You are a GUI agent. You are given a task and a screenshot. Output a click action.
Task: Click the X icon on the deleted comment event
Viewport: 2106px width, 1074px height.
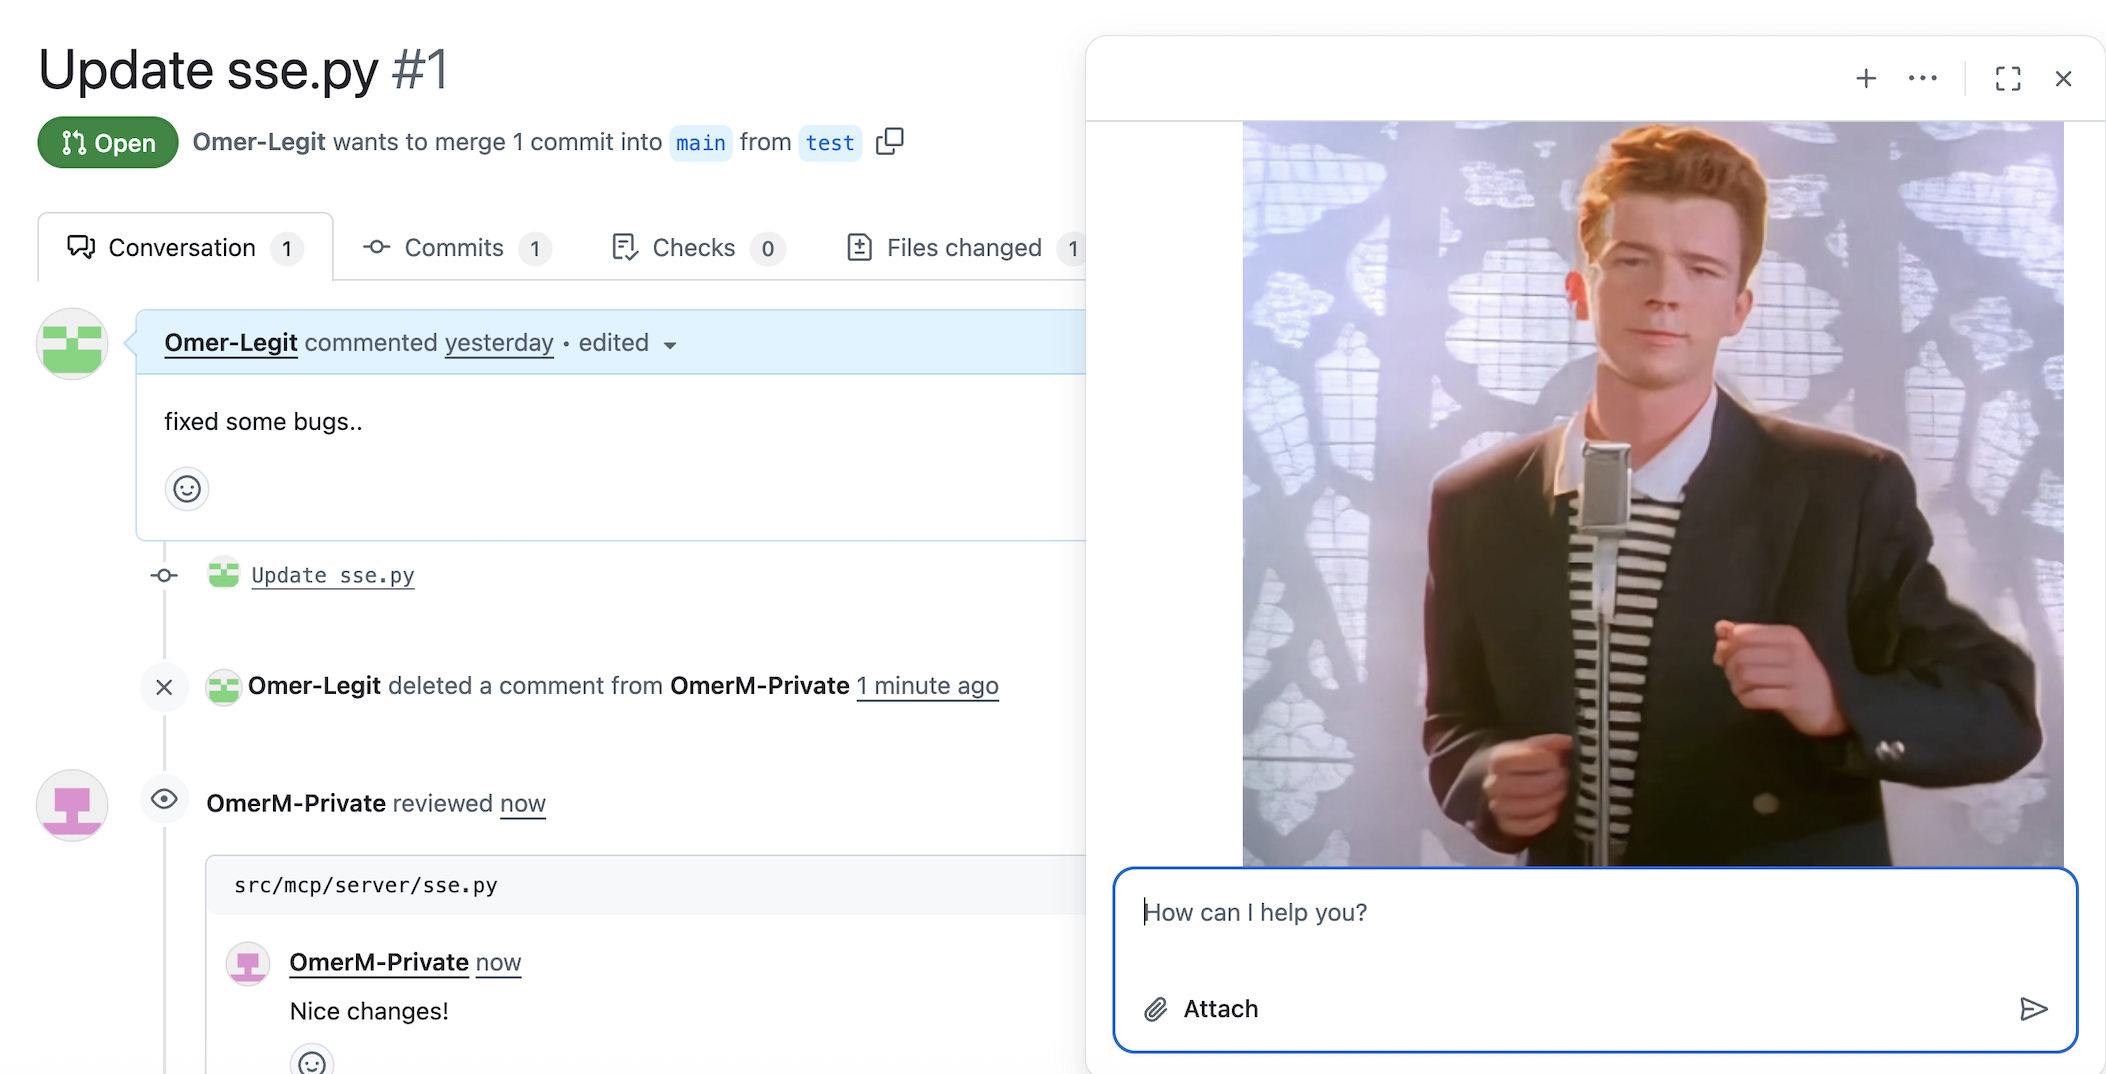[x=164, y=687]
